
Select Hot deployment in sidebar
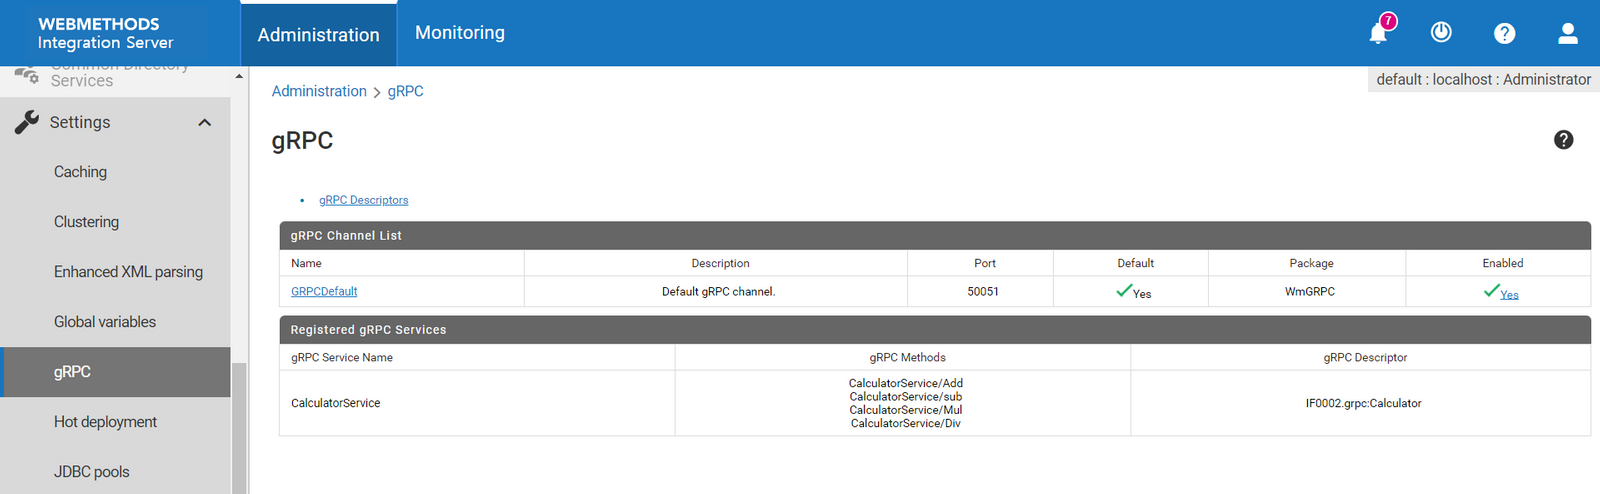point(105,422)
